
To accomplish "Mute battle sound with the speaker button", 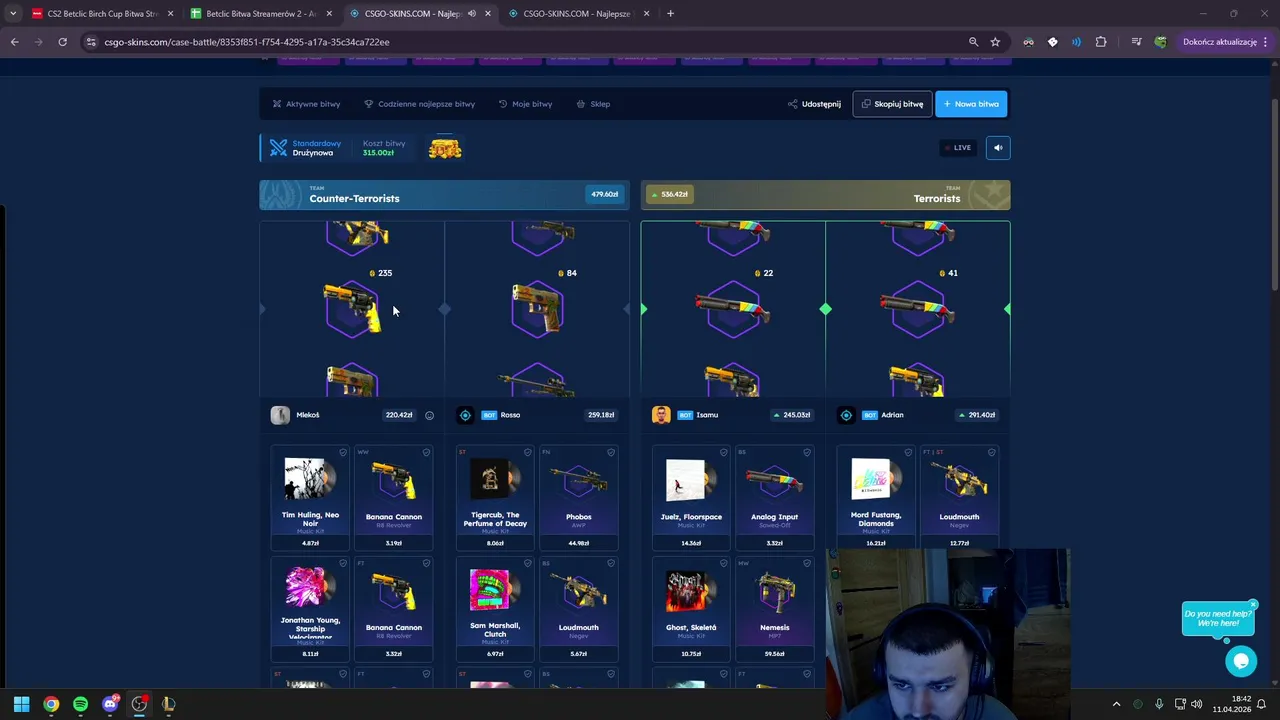I will 998,148.
